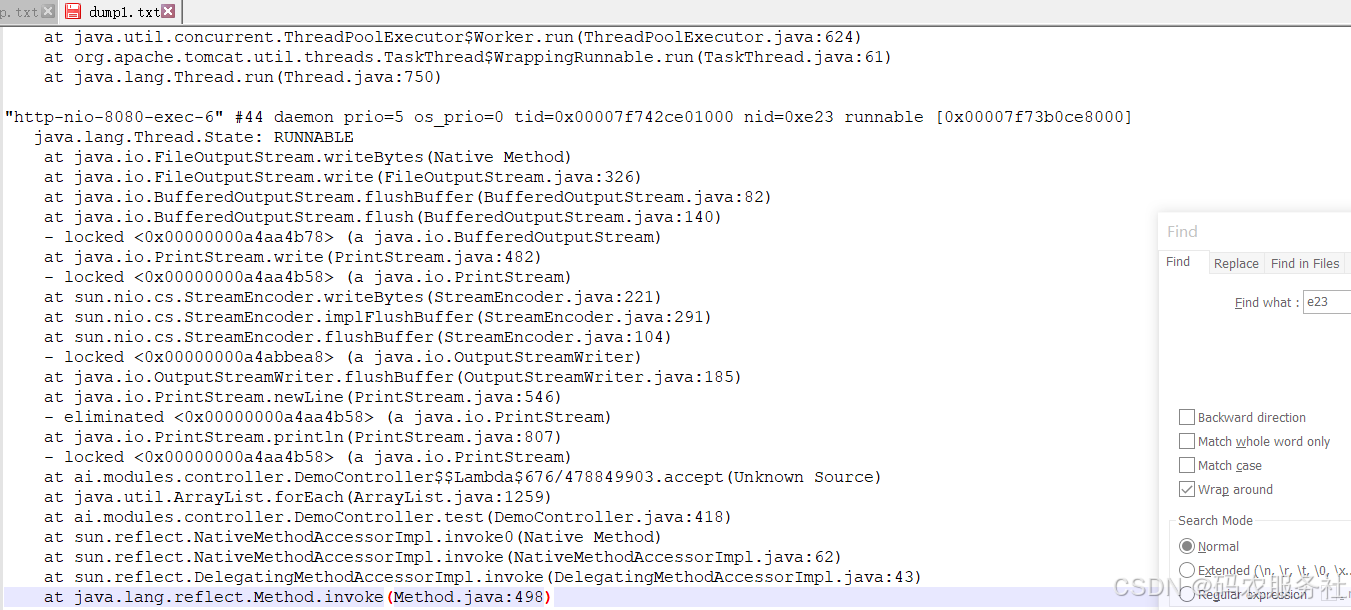Enable Match case option
This screenshot has width=1351, height=610.
[1188, 465]
